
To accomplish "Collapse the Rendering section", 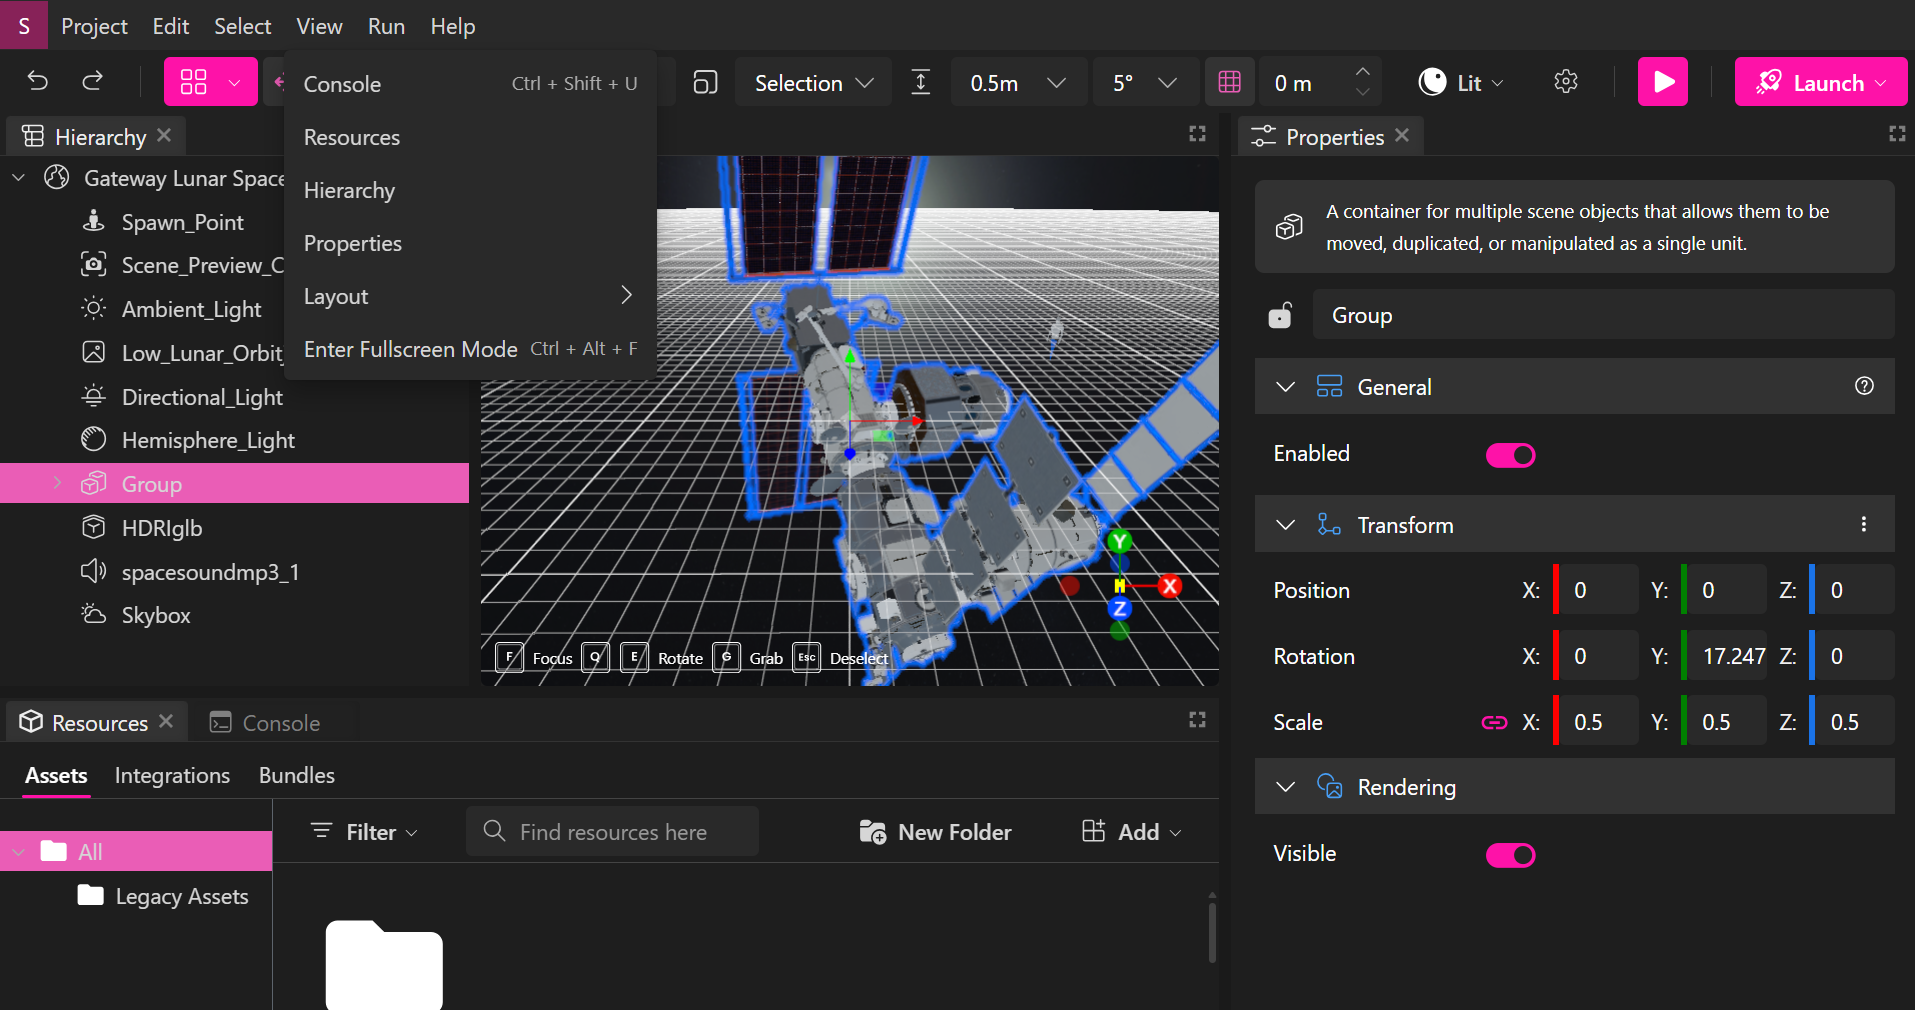I will click(1286, 787).
